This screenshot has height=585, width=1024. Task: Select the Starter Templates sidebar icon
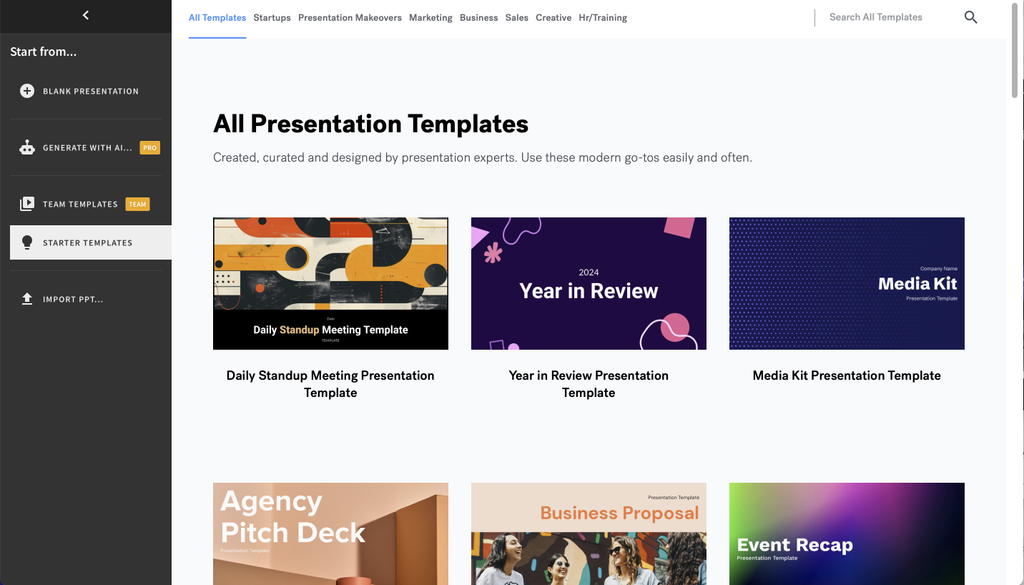coord(25,242)
